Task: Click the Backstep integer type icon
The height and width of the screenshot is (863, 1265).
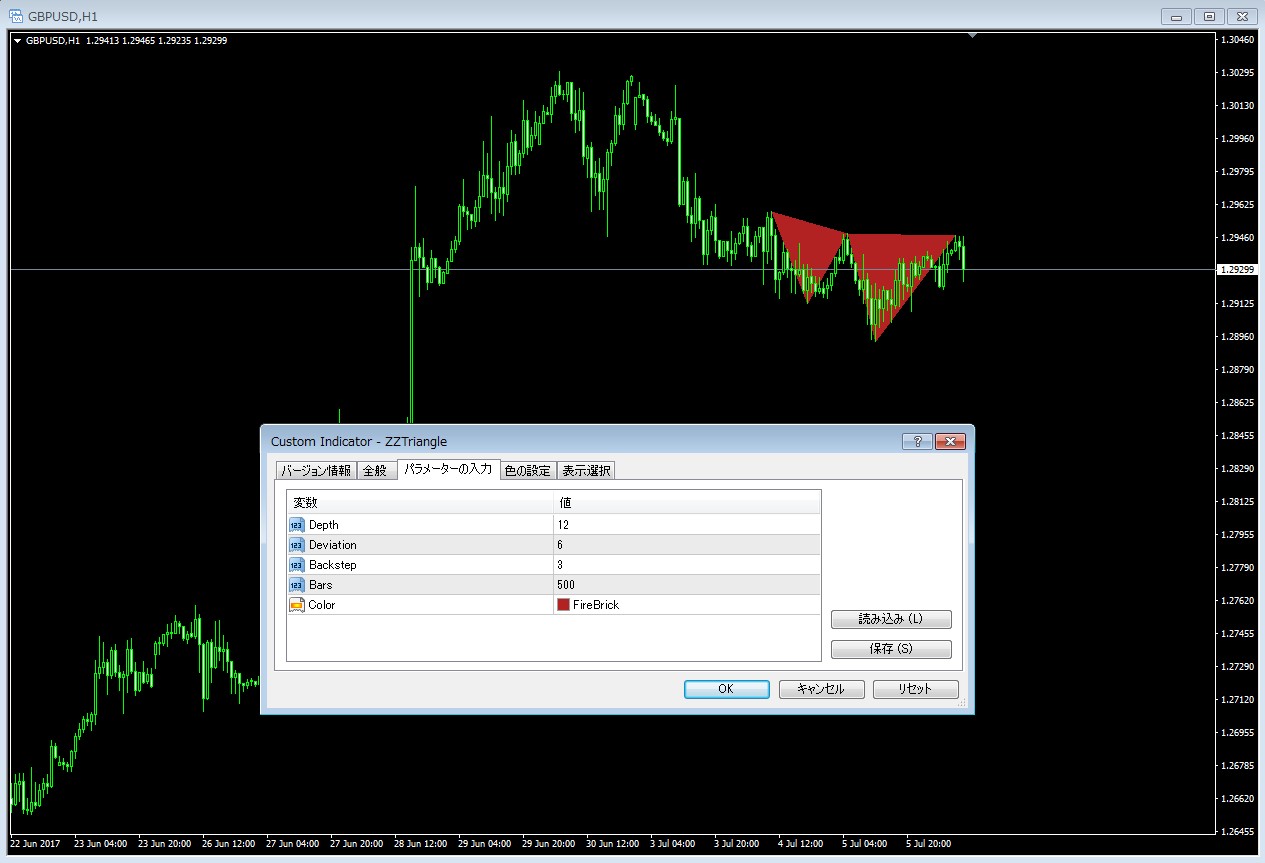Action: coord(297,565)
